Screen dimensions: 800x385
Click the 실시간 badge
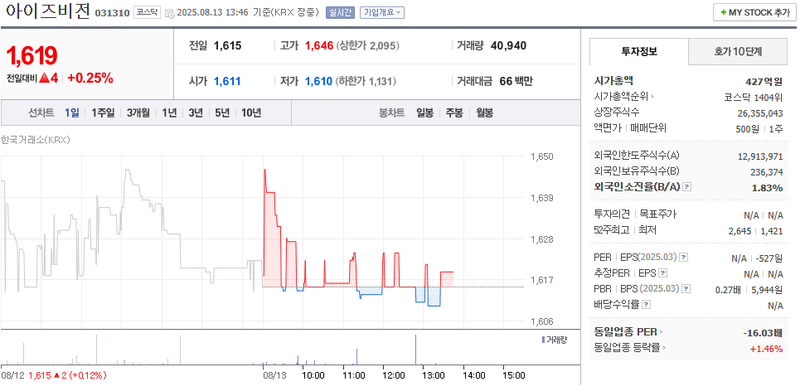pyautogui.click(x=341, y=13)
